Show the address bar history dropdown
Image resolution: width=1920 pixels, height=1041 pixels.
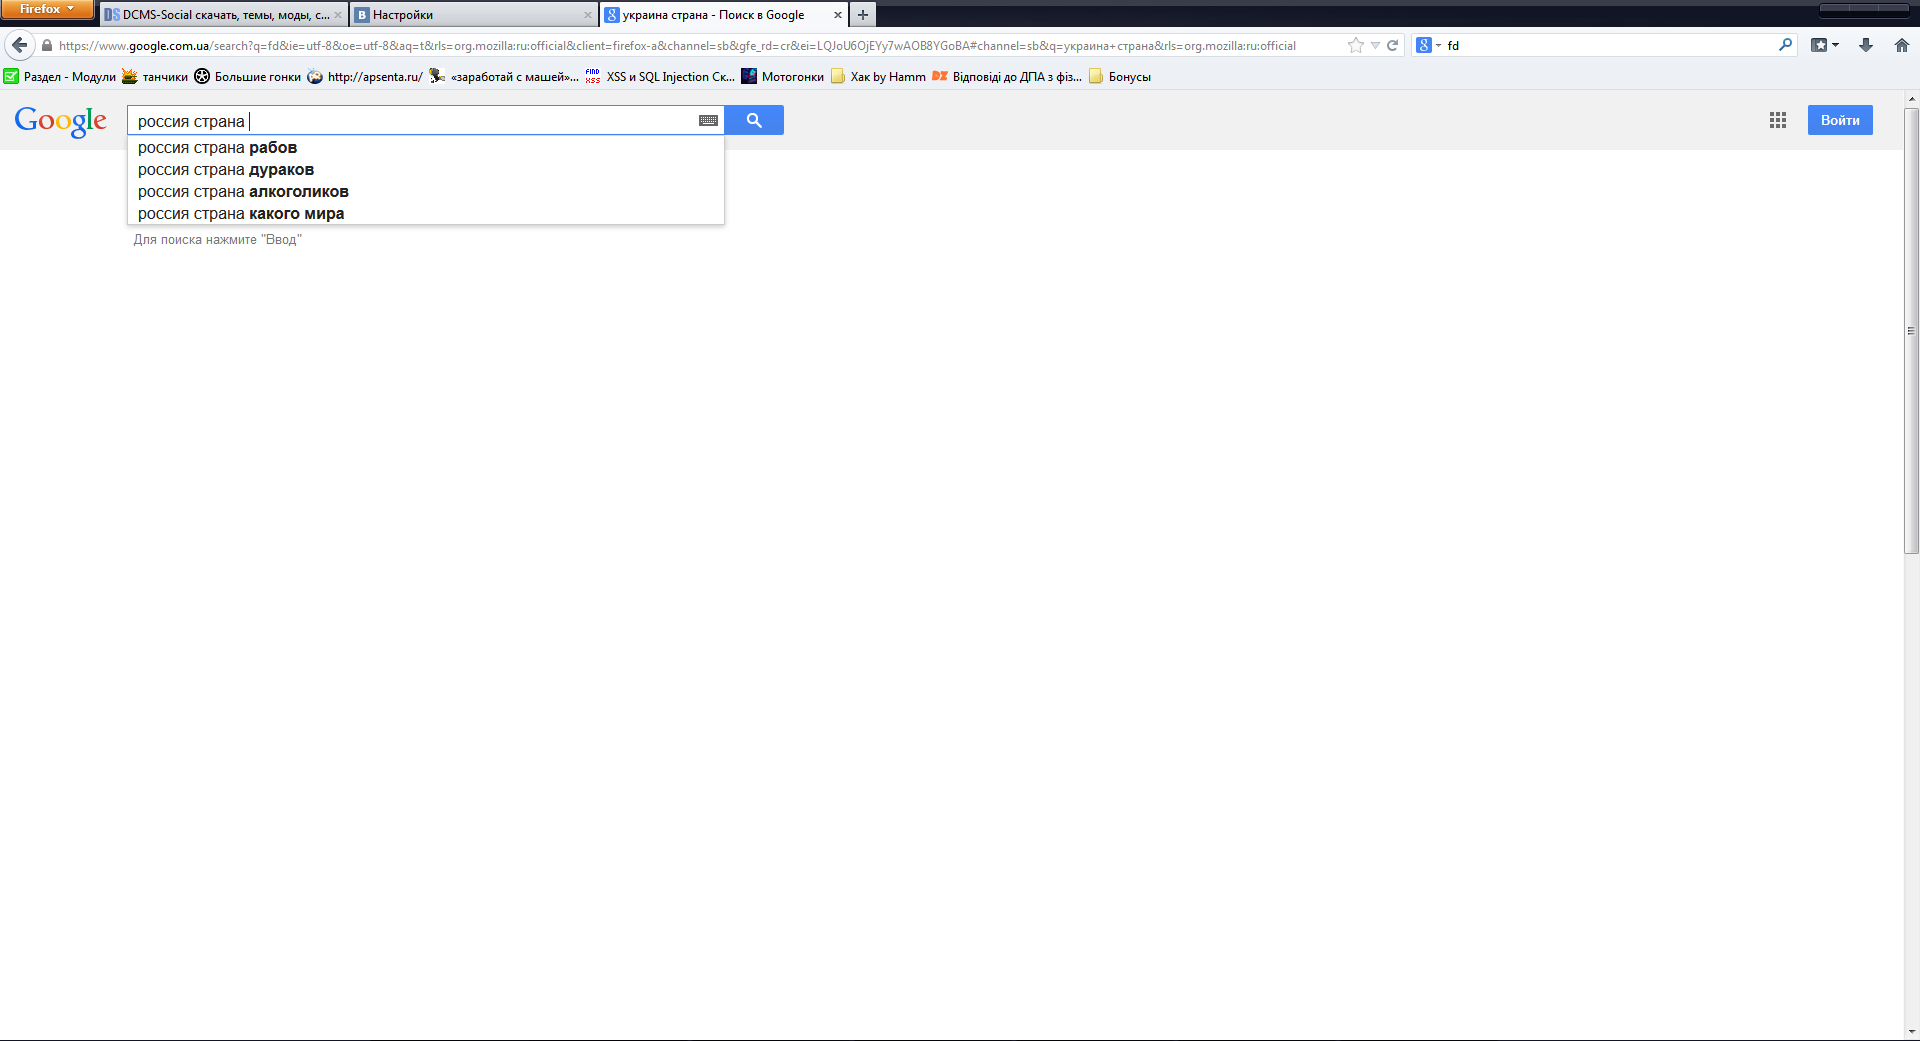(1375, 45)
